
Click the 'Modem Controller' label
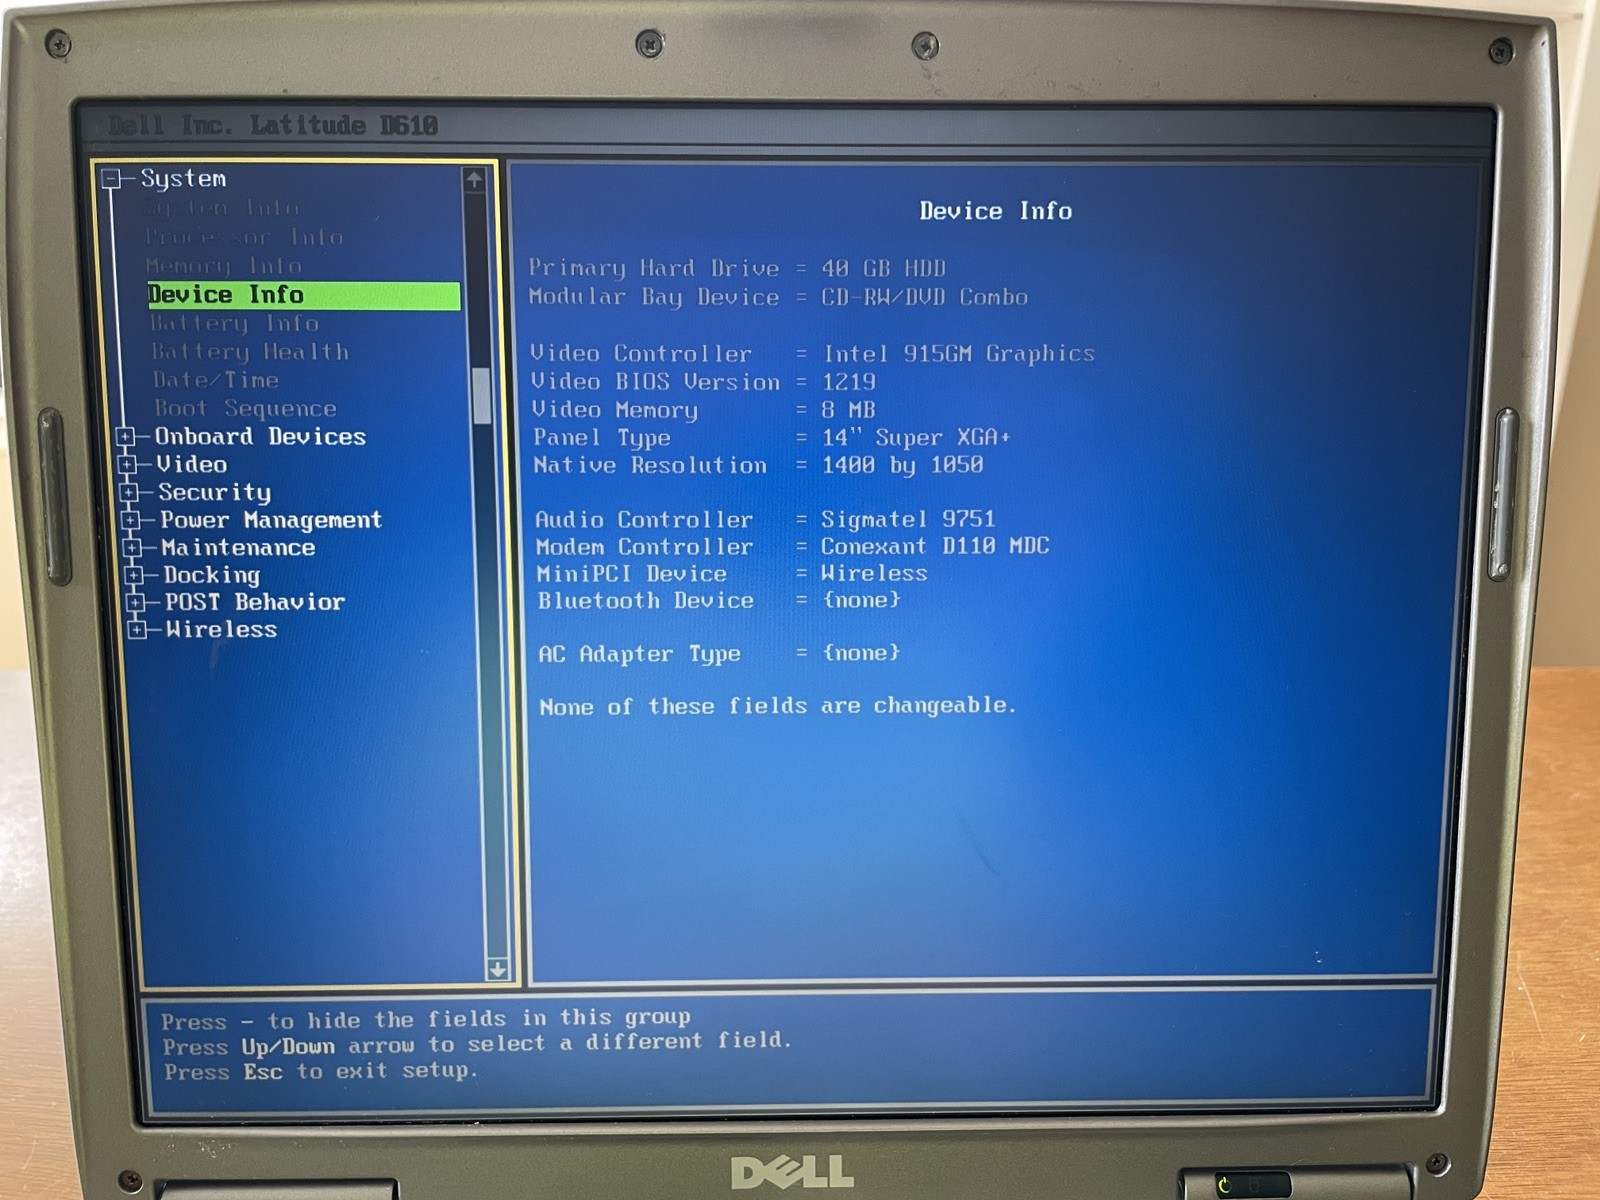click(x=645, y=547)
